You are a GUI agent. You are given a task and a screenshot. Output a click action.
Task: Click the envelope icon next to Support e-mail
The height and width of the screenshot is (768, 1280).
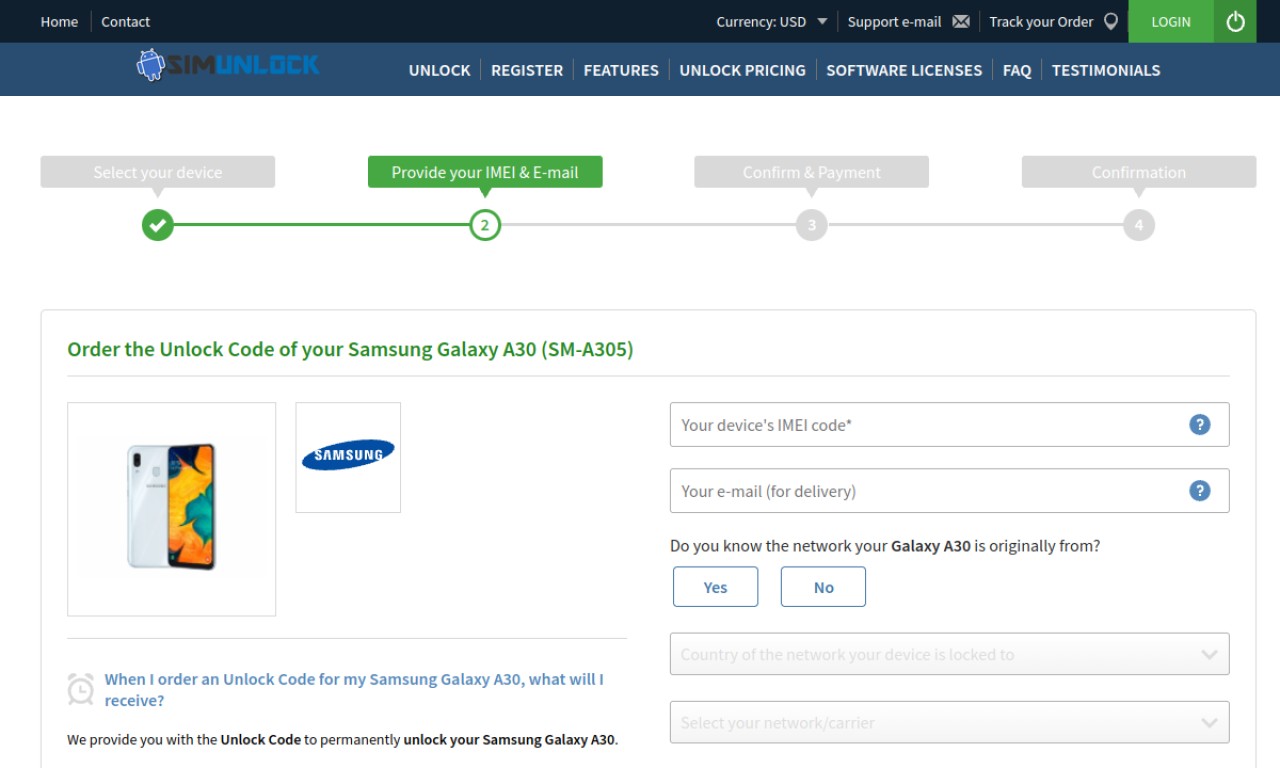(x=961, y=21)
